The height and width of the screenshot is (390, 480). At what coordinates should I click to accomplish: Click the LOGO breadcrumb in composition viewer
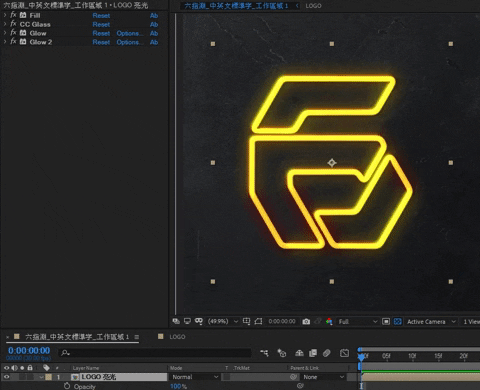click(313, 6)
